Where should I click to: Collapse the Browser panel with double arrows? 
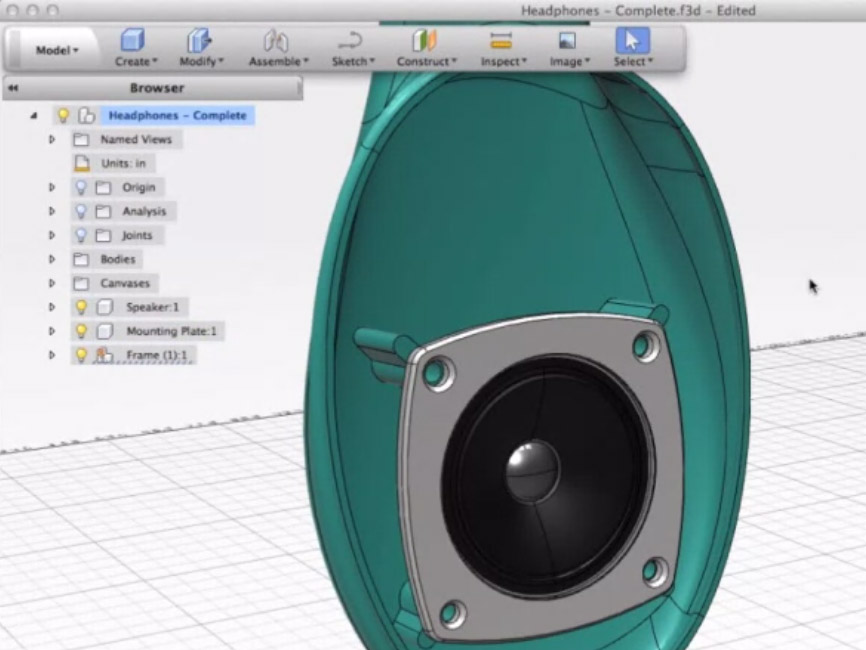click(x=13, y=88)
